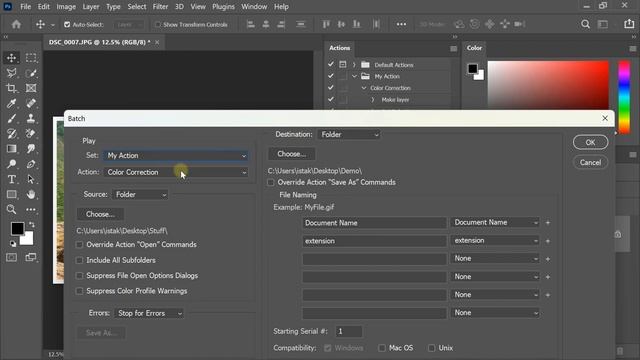
Task: Open the Image menu
Action: pyautogui.click(x=66, y=7)
